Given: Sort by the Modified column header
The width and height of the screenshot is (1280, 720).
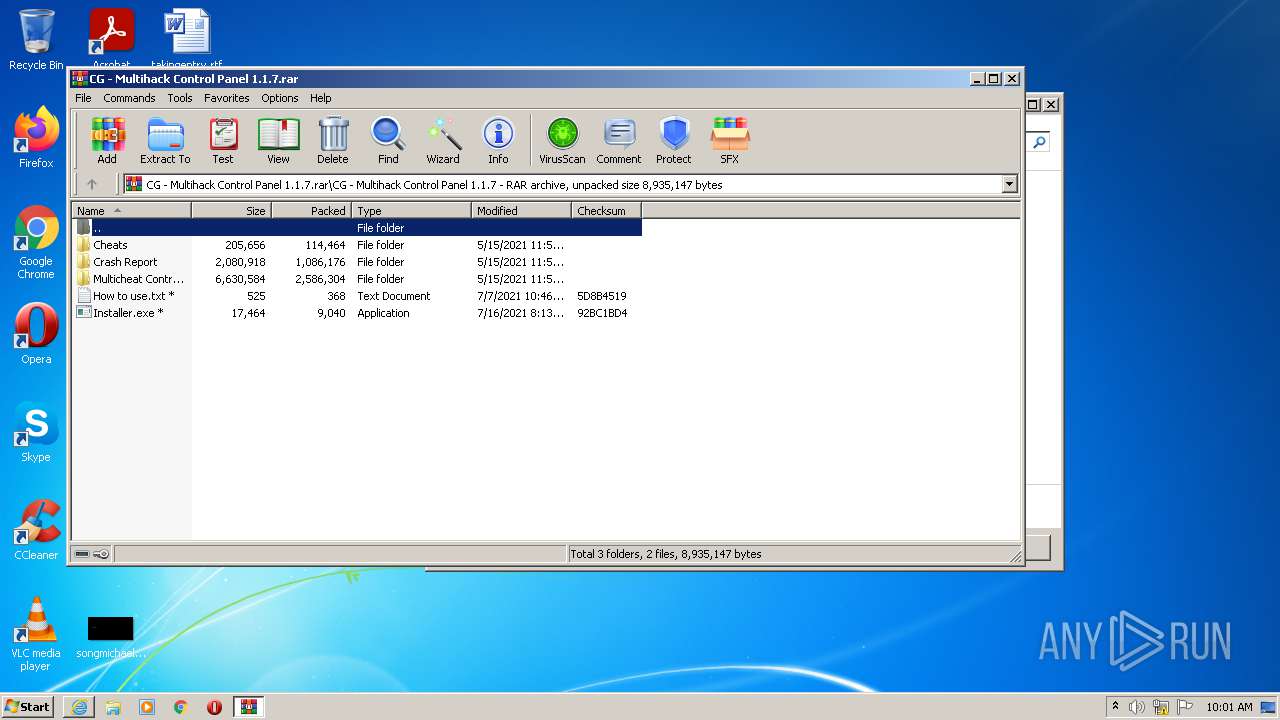Looking at the screenshot, I should [x=521, y=210].
